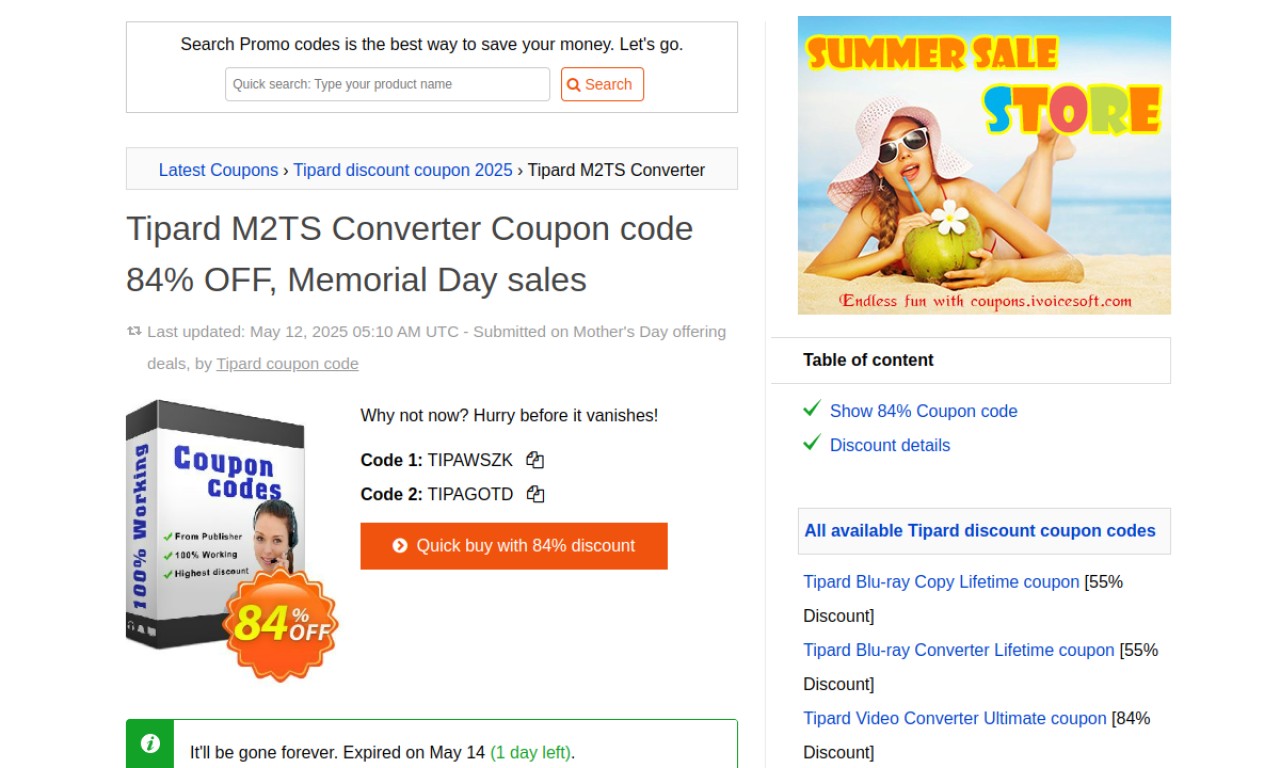Screen dimensions: 1280x768
Task: Jump to Discount details section
Action: coord(890,445)
